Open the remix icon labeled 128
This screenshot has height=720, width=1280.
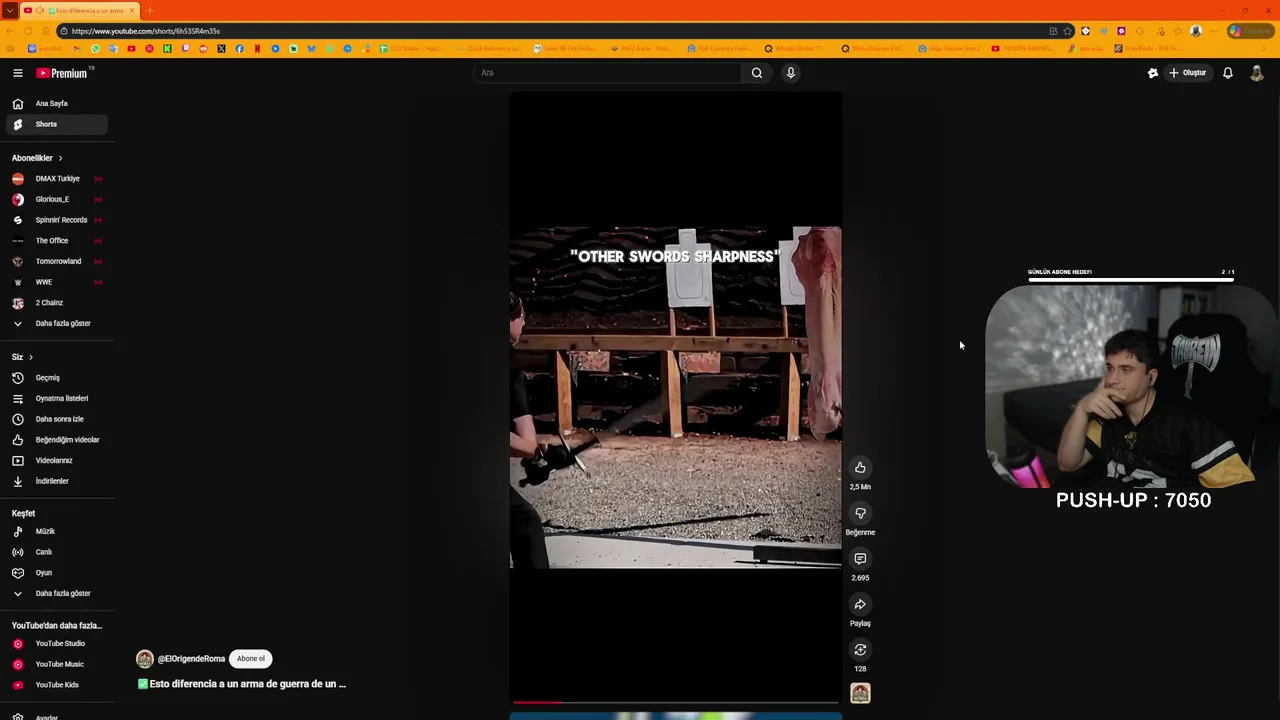coord(860,650)
